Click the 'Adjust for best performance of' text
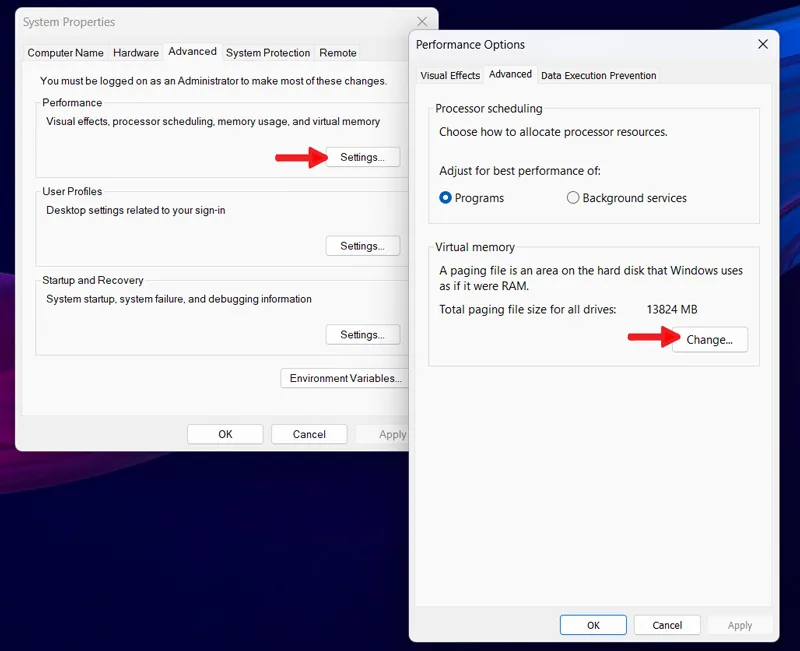The width and height of the screenshot is (800, 651). (520, 171)
